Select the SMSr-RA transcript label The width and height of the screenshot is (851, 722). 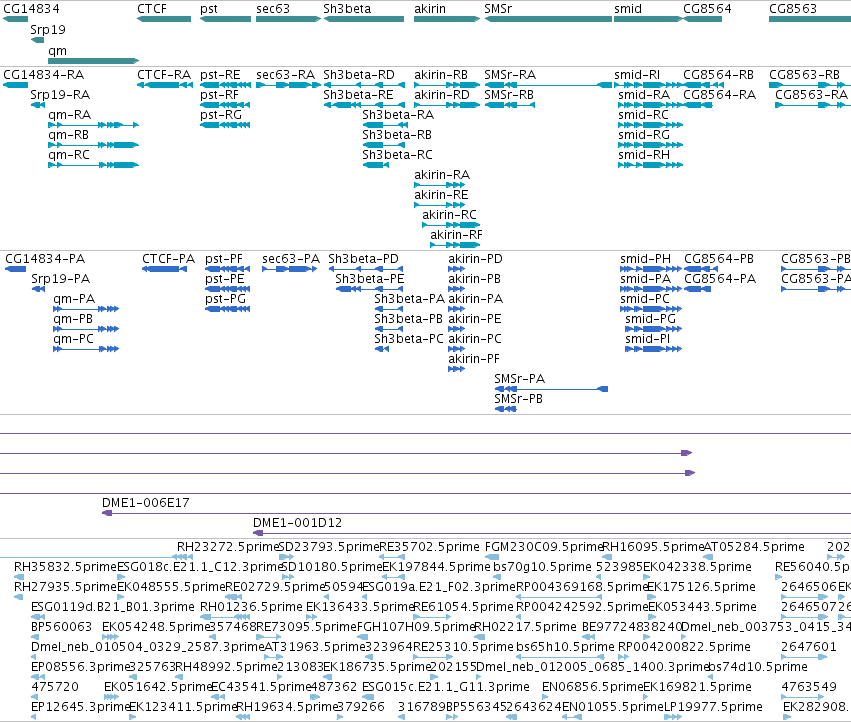[510, 74]
